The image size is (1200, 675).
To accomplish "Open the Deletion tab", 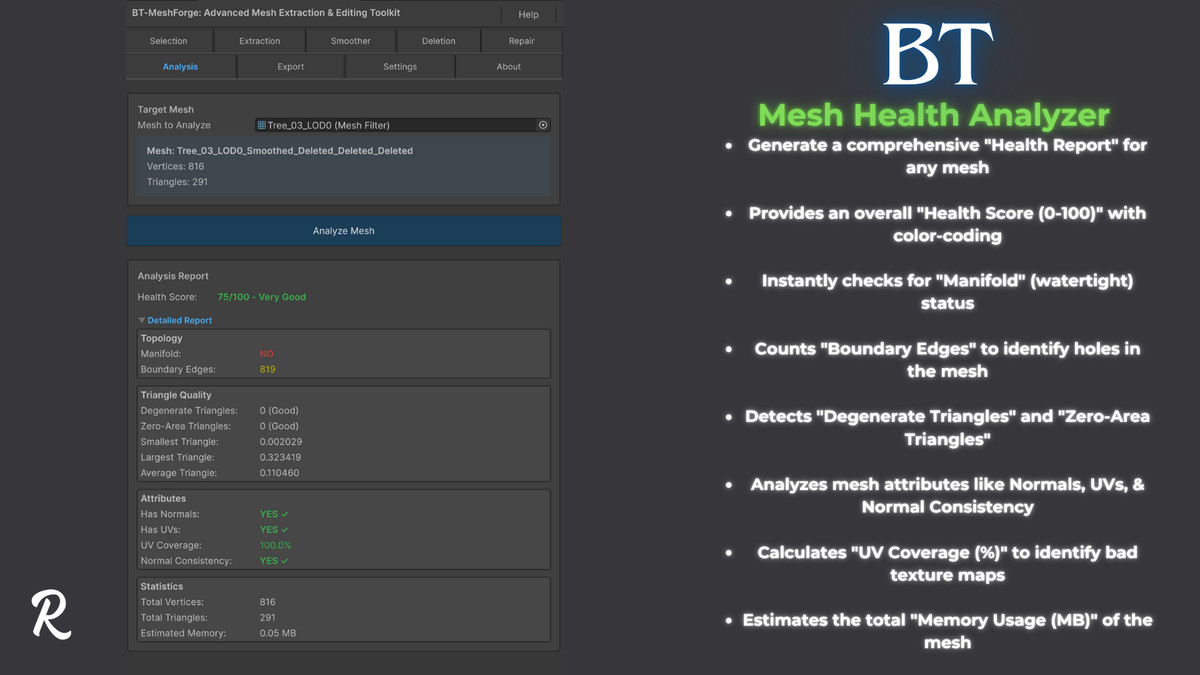I will [x=437, y=41].
